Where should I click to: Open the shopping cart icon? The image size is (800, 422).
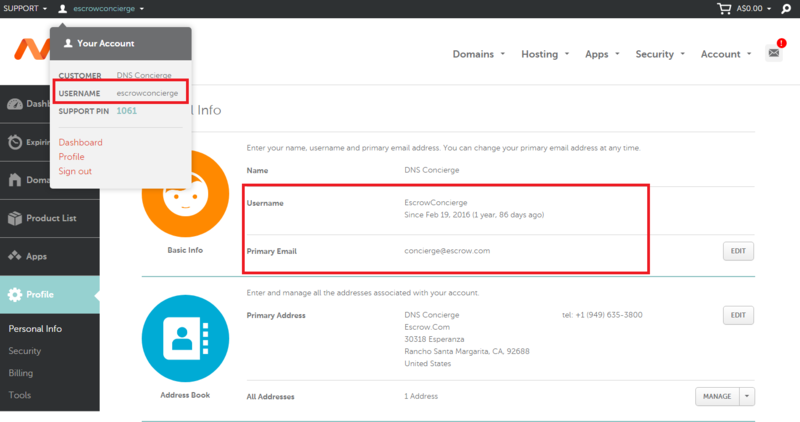click(x=725, y=8)
